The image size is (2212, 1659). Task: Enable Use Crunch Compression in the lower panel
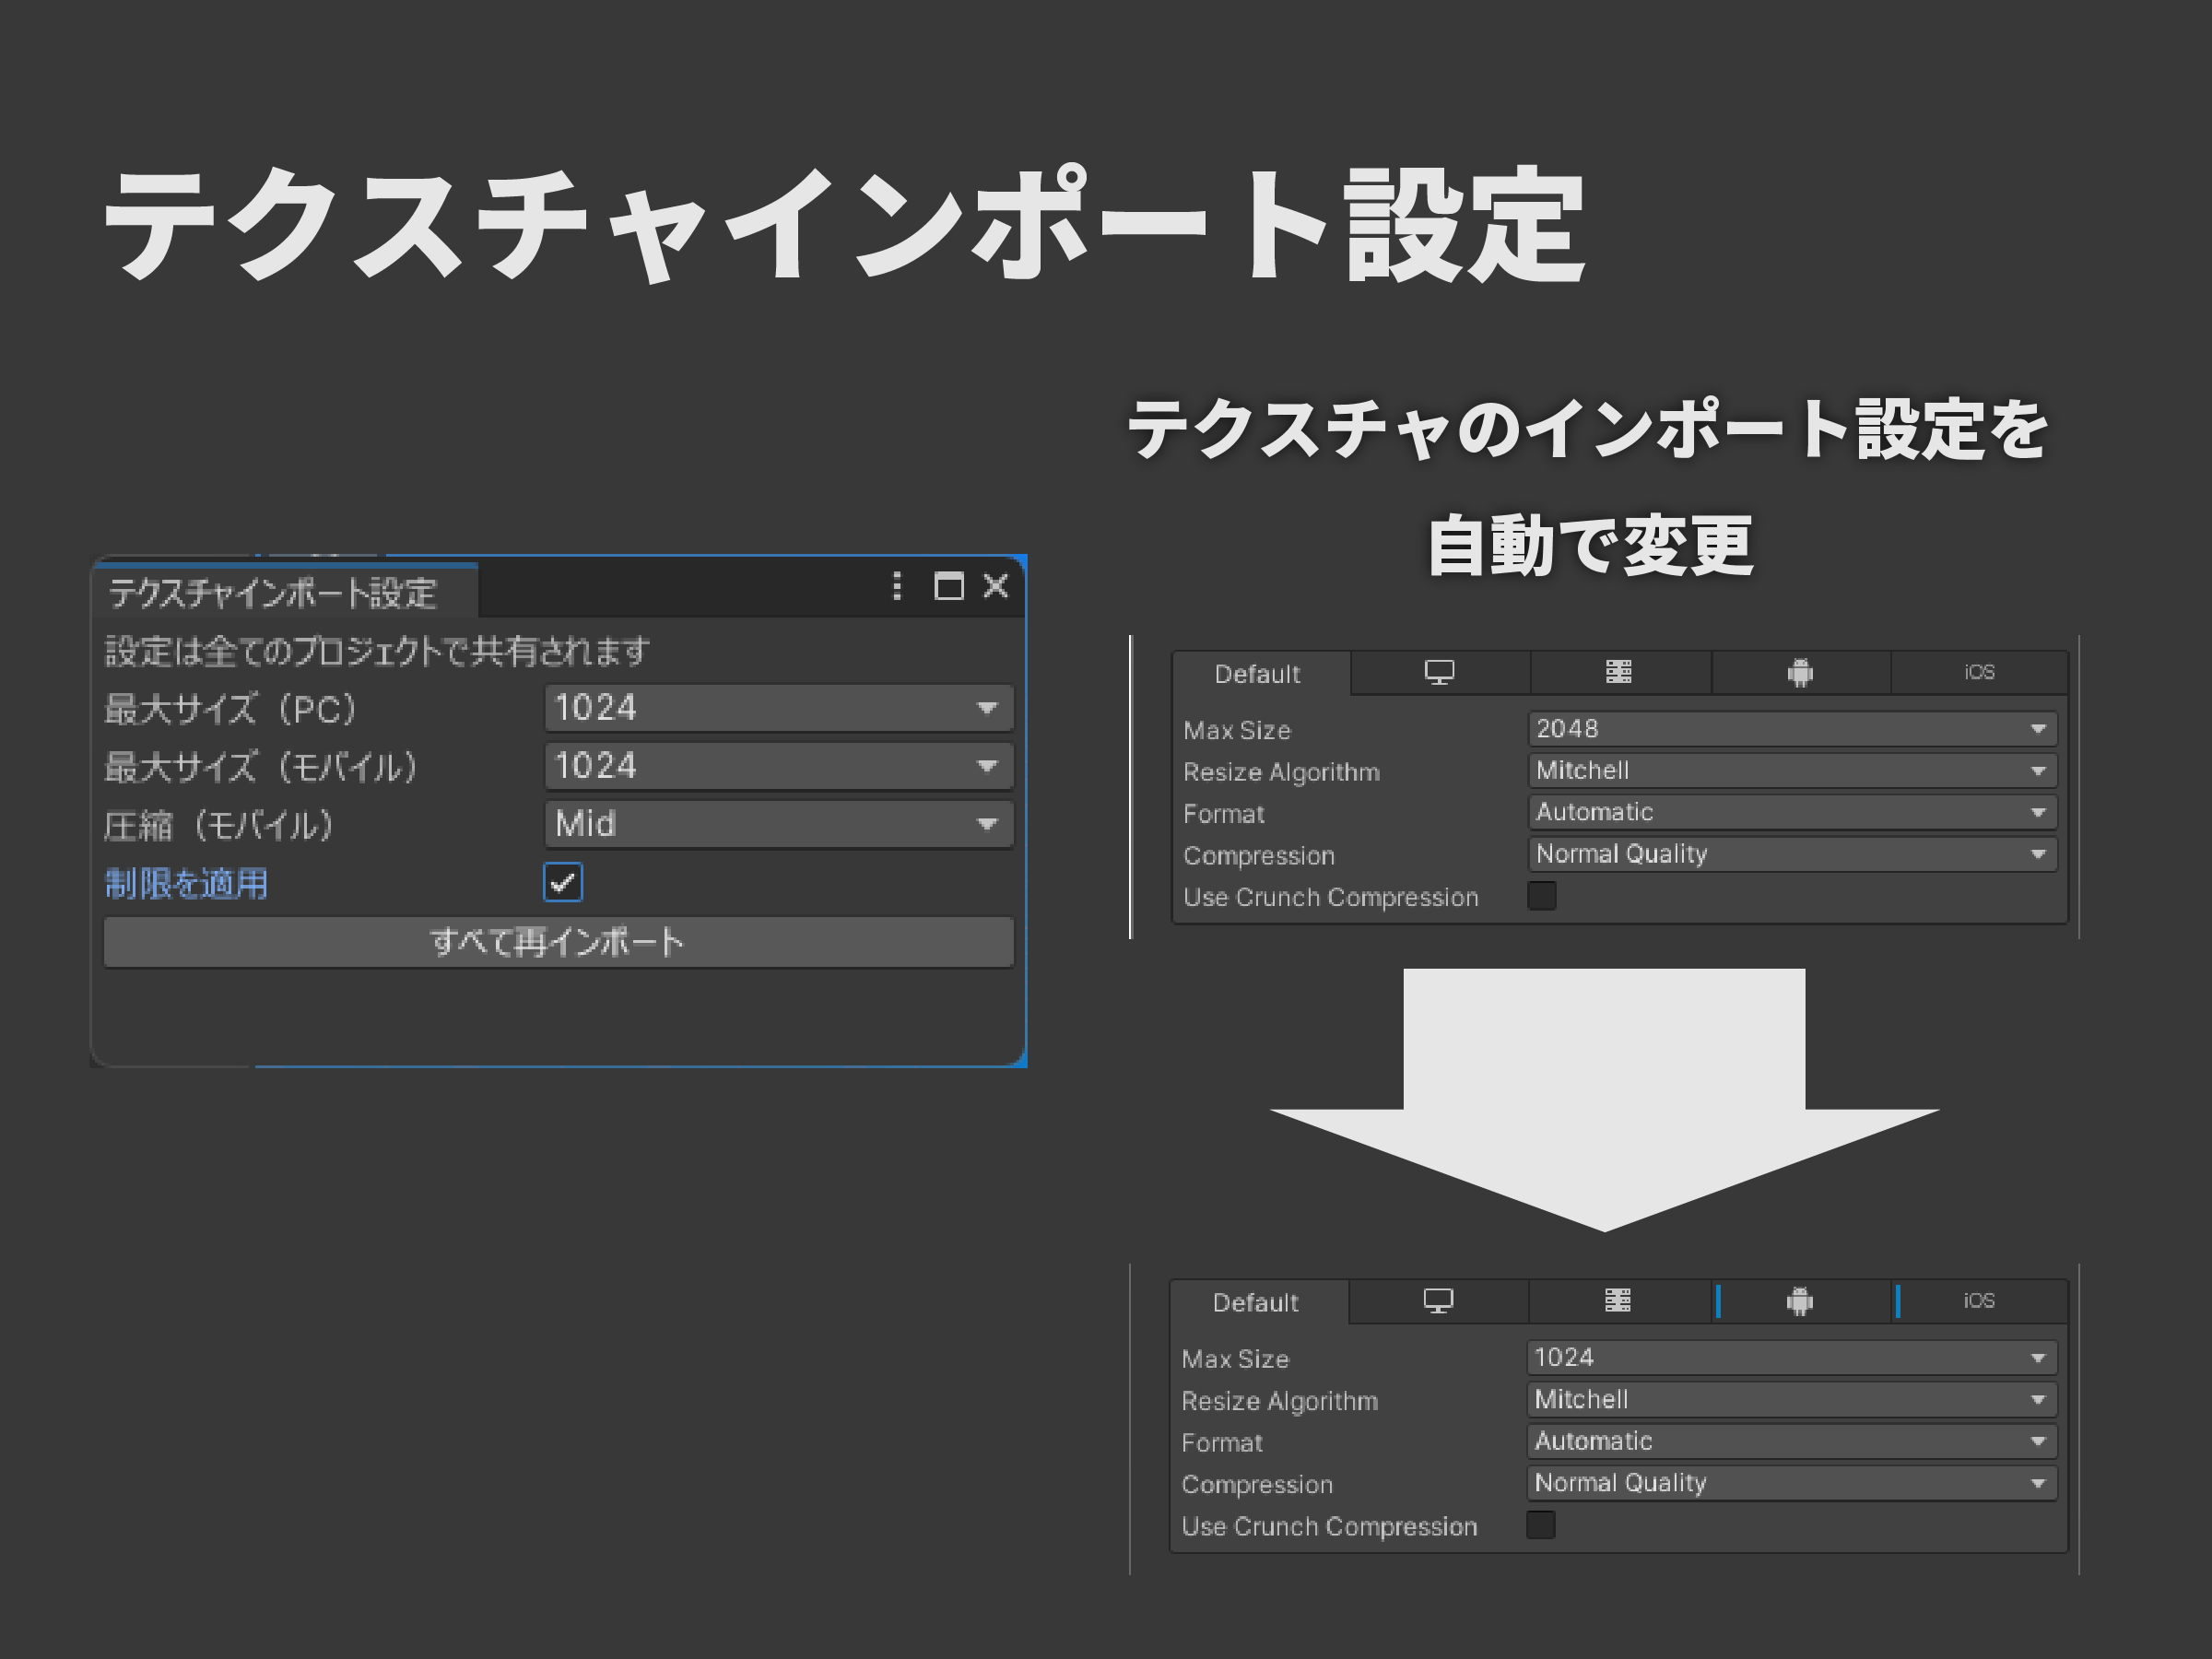[x=1540, y=1525]
